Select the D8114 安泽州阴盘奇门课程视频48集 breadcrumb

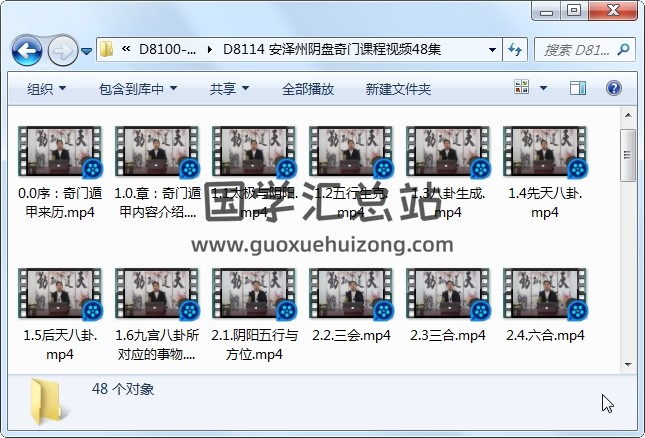pyautogui.click(x=332, y=49)
